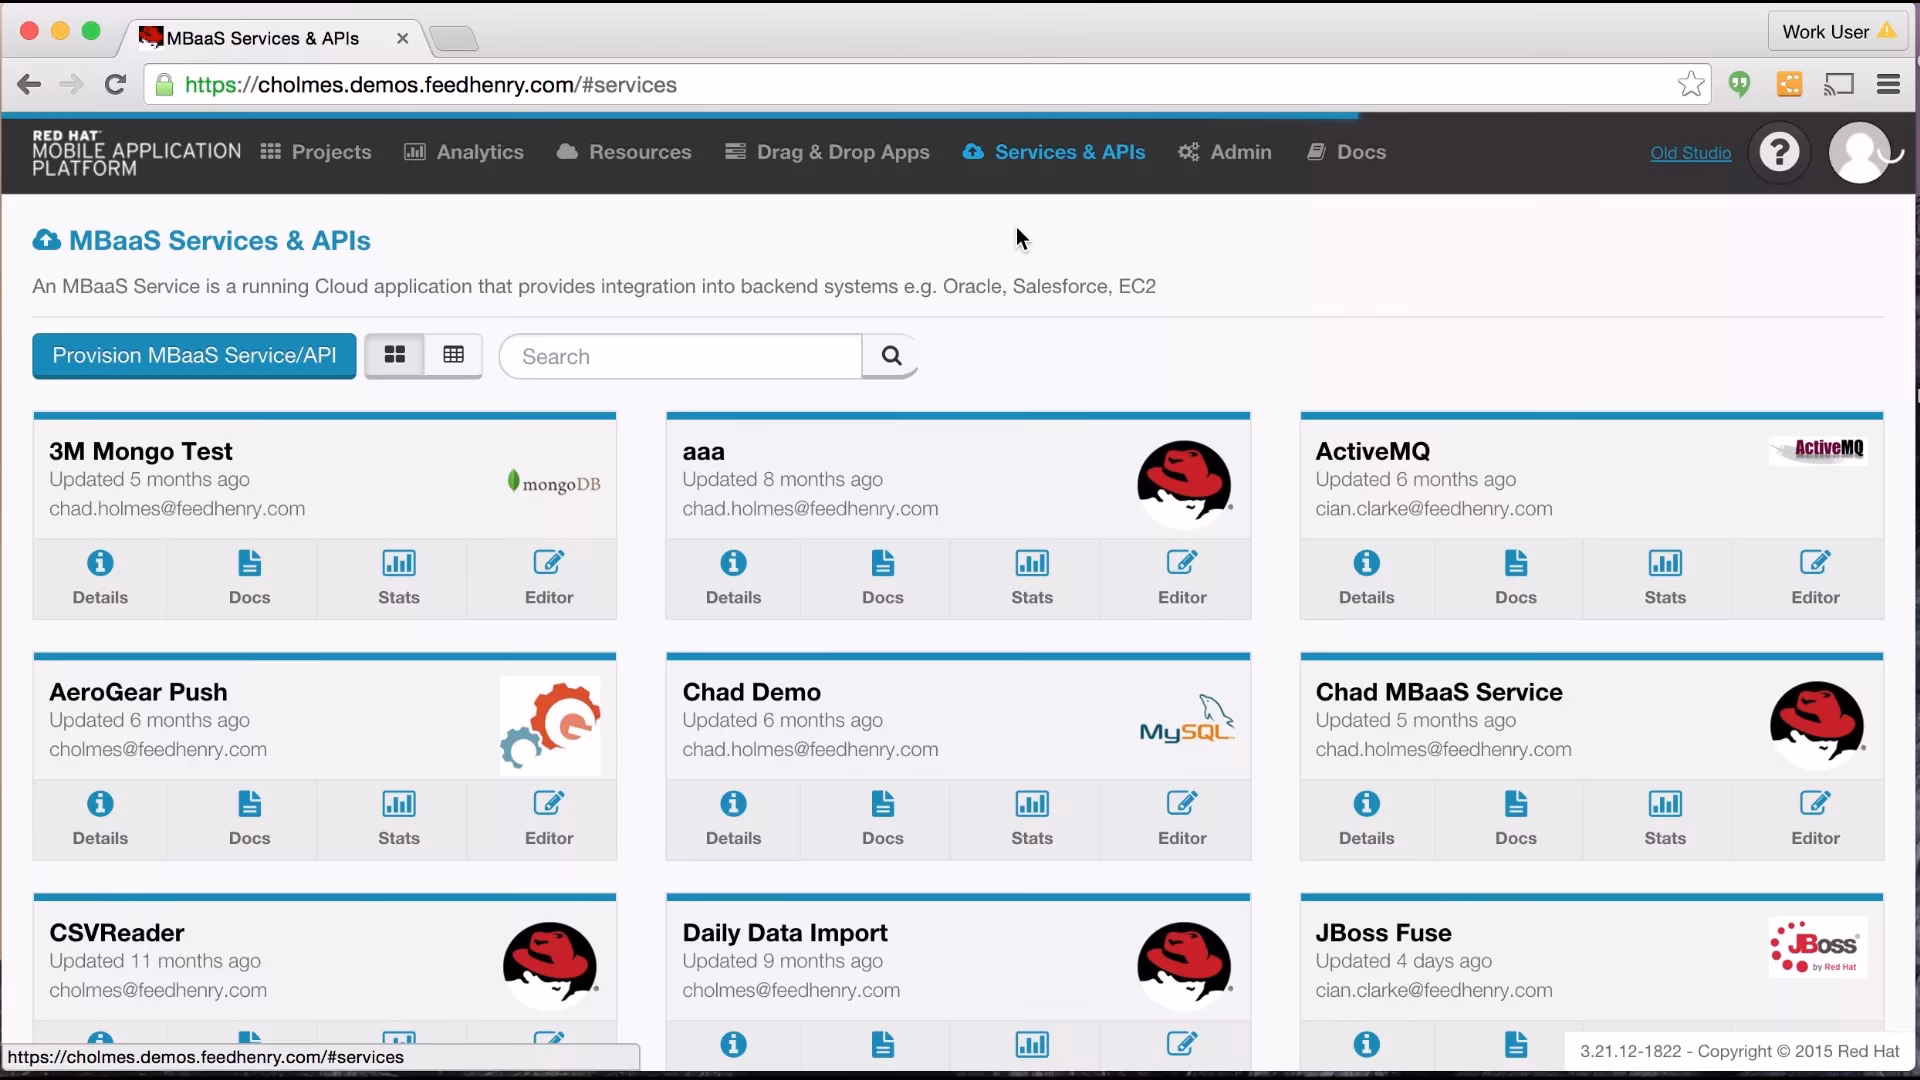This screenshot has width=1920, height=1080.
Task: Open Docs for aaa service
Action: tap(882, 579)
